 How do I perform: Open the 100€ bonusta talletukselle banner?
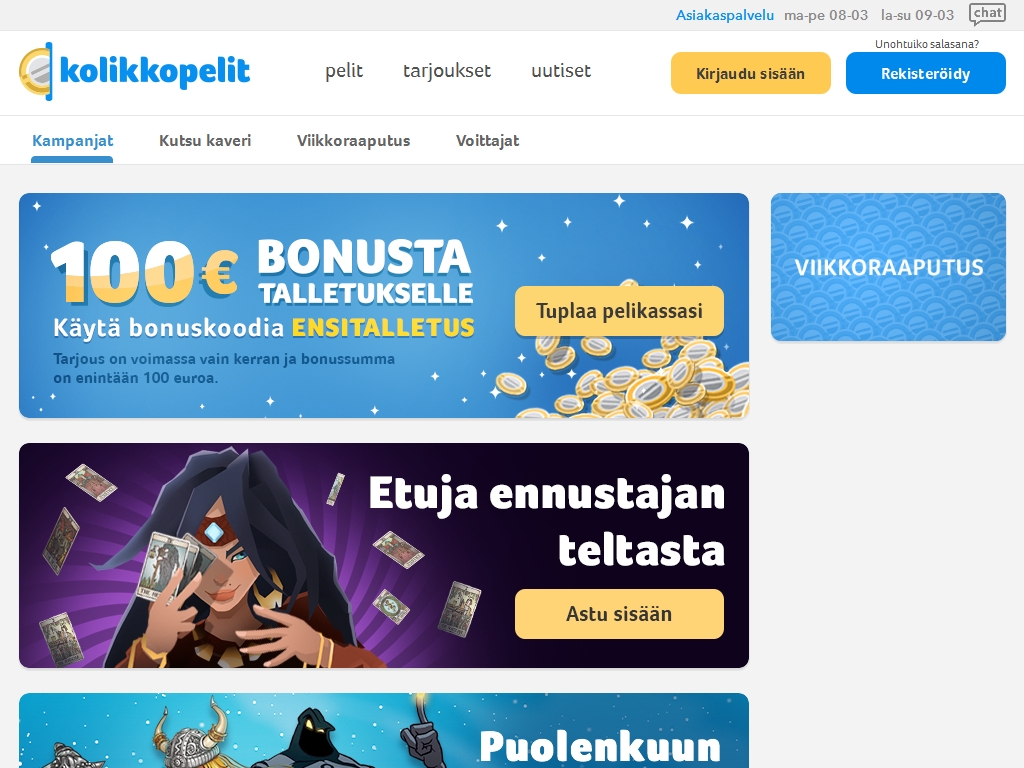384,305
